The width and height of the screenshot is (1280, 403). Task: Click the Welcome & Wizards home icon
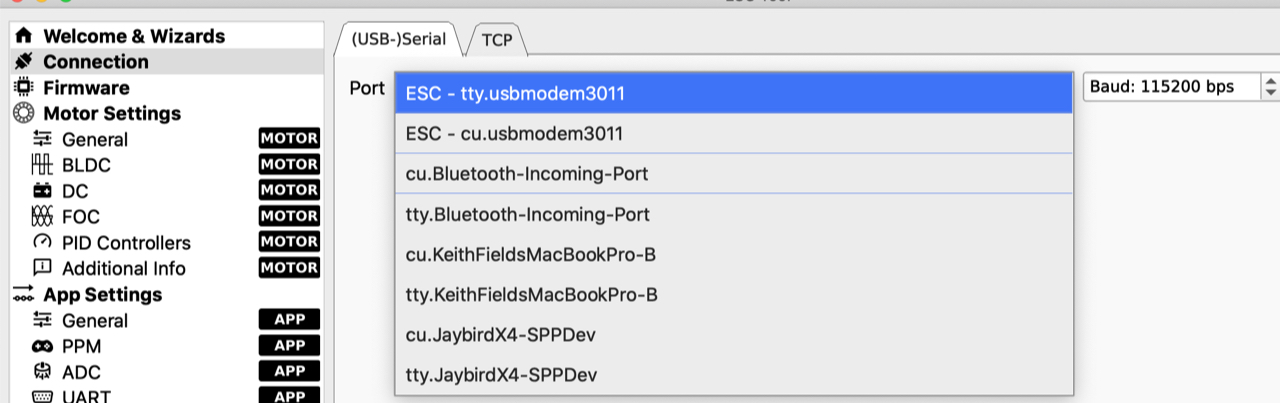click(x=23, y=36)
